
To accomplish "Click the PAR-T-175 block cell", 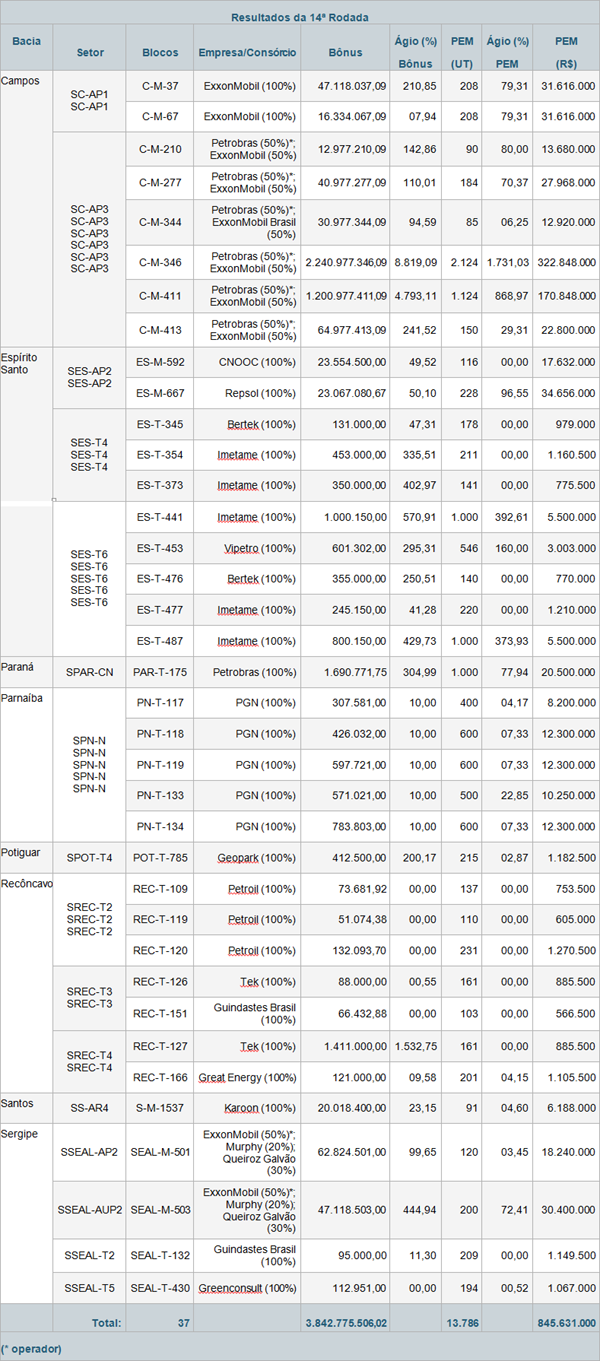I will (160, 671).
